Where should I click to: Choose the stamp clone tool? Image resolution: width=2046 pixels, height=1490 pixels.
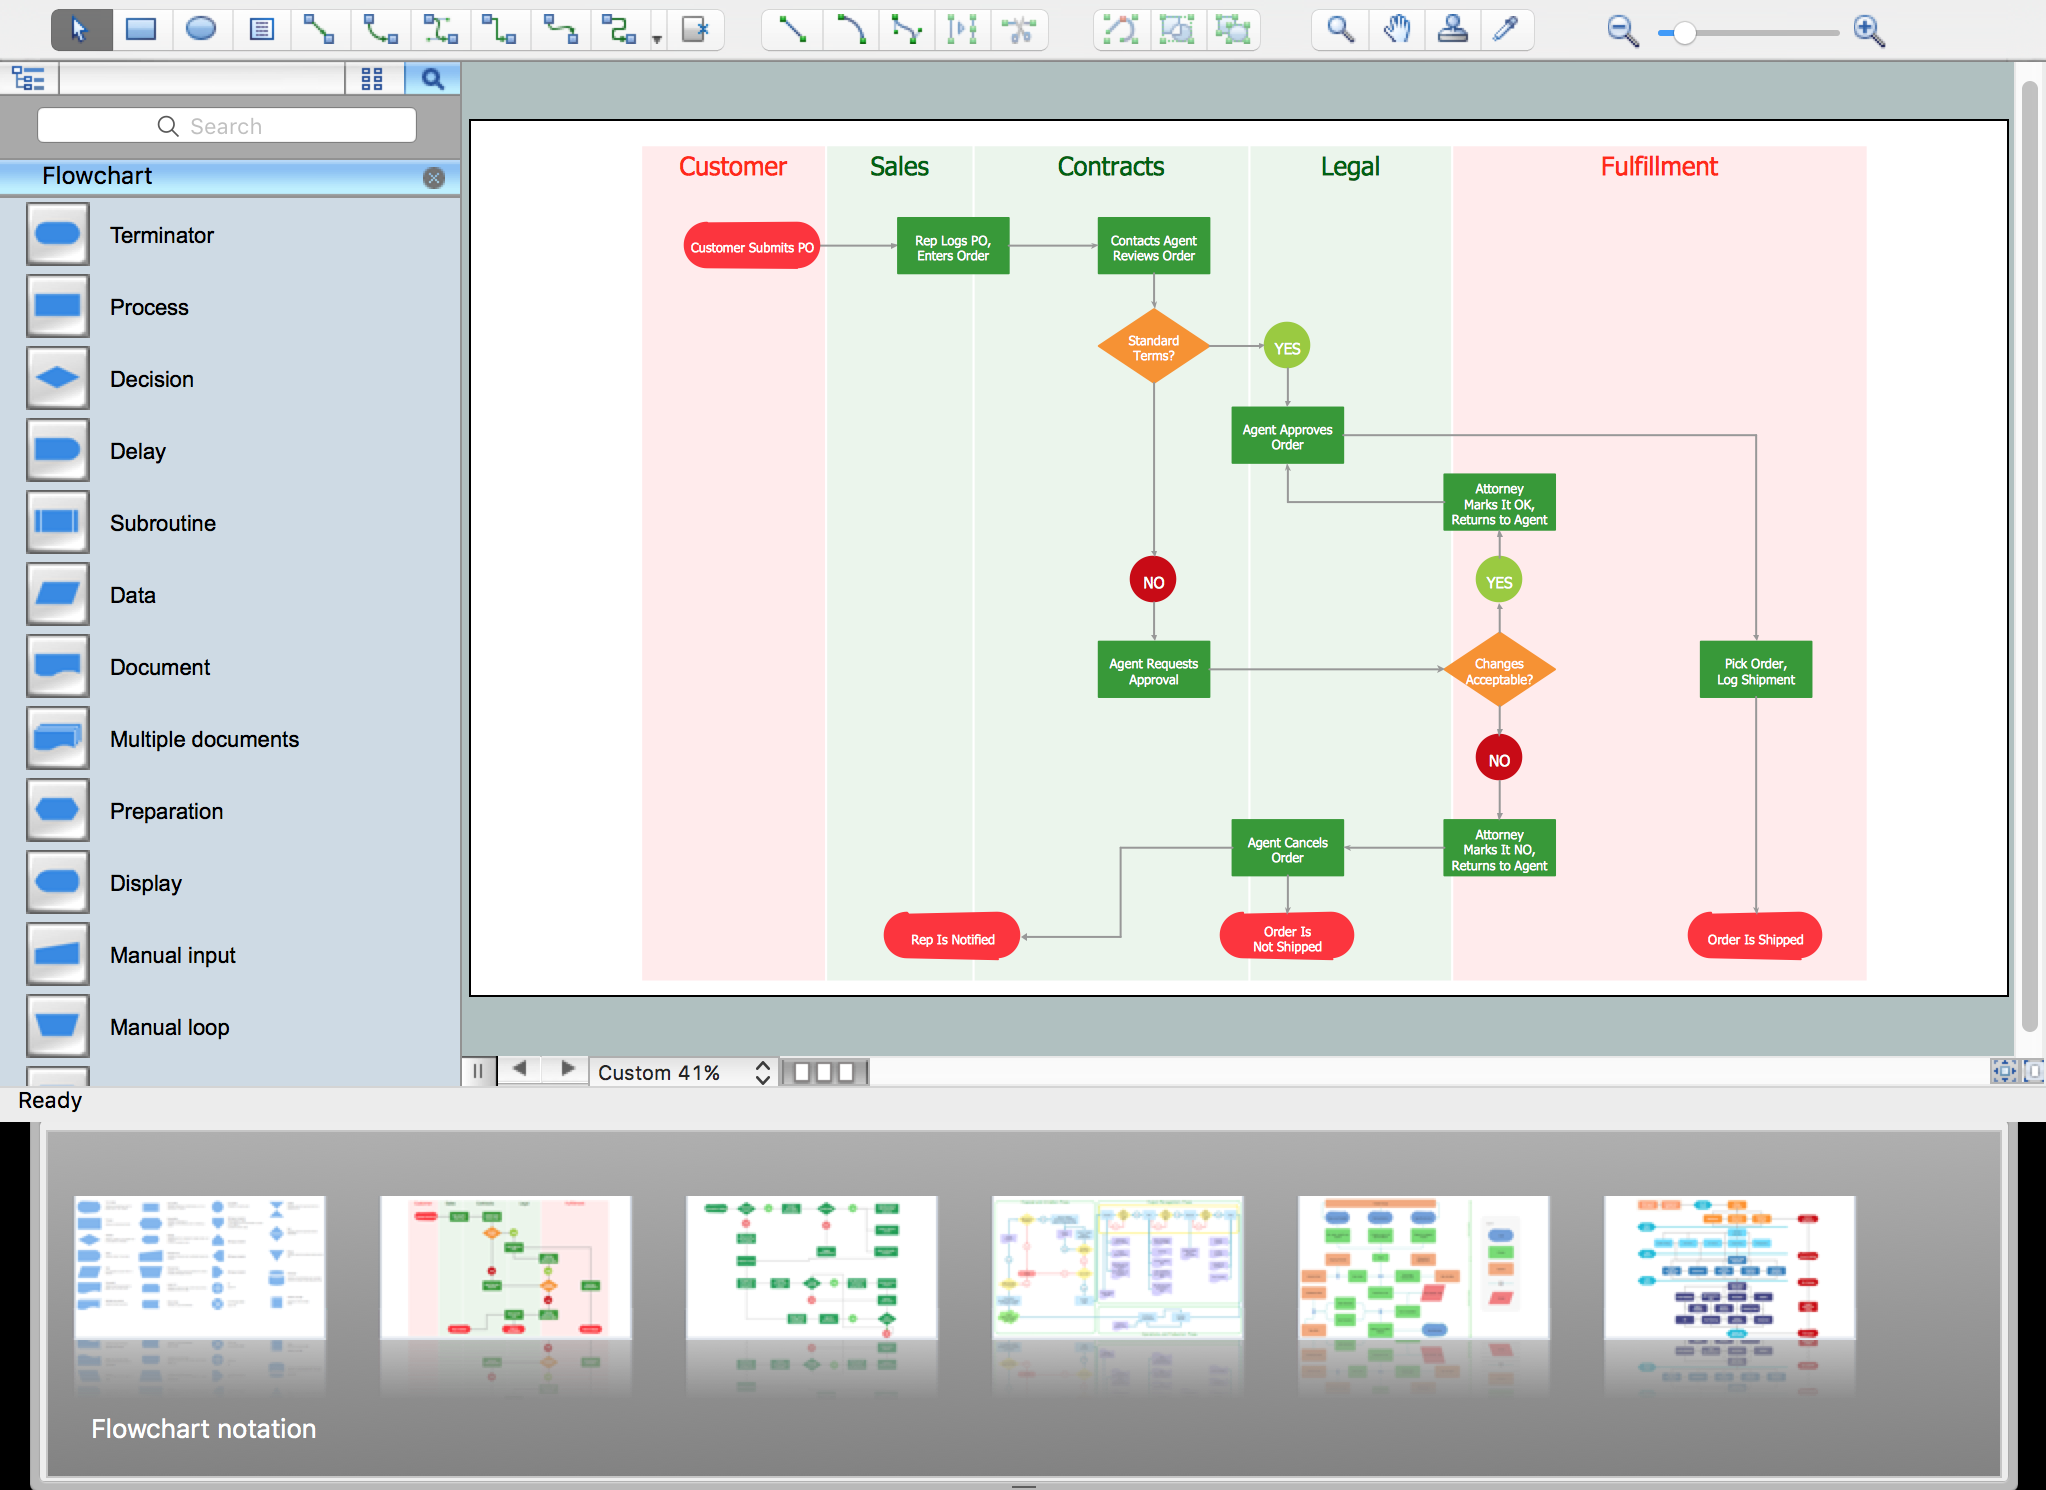click(x=1452, y=30)
